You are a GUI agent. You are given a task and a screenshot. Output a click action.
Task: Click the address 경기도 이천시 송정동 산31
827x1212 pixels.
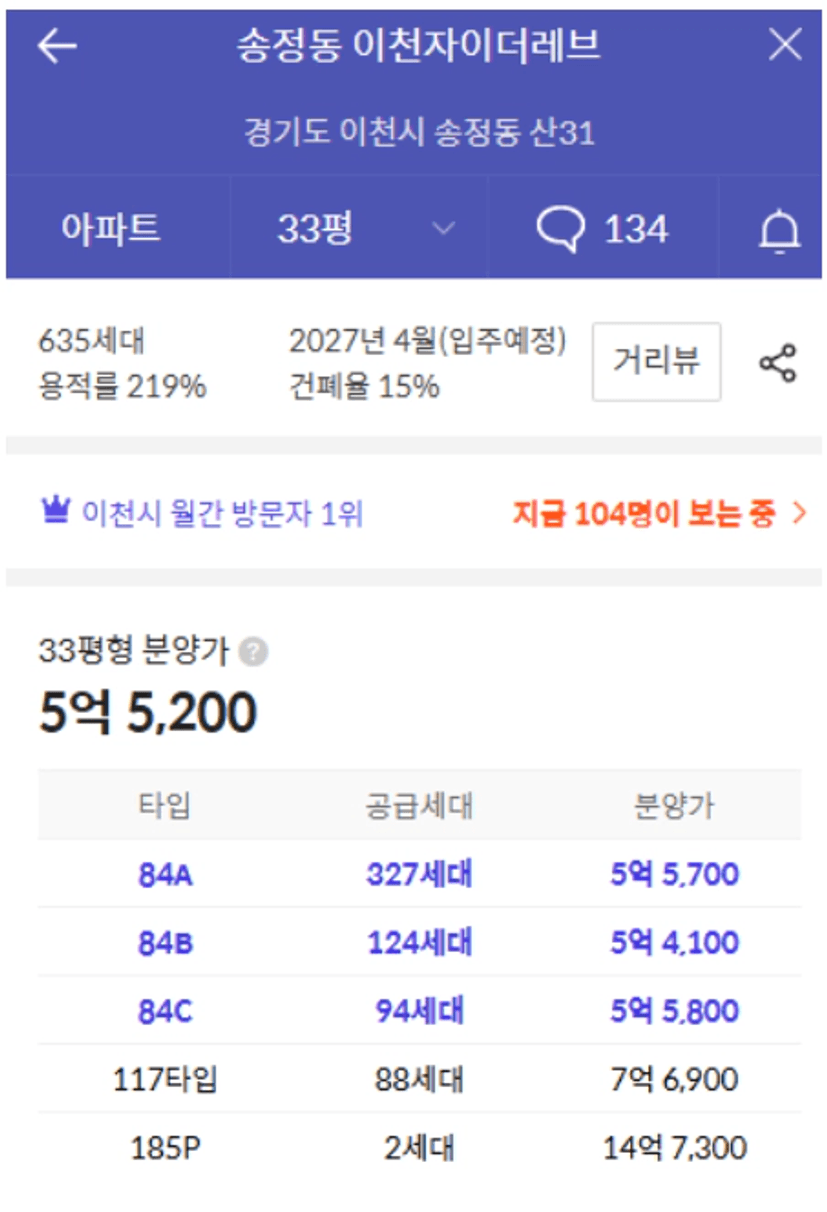420,132
